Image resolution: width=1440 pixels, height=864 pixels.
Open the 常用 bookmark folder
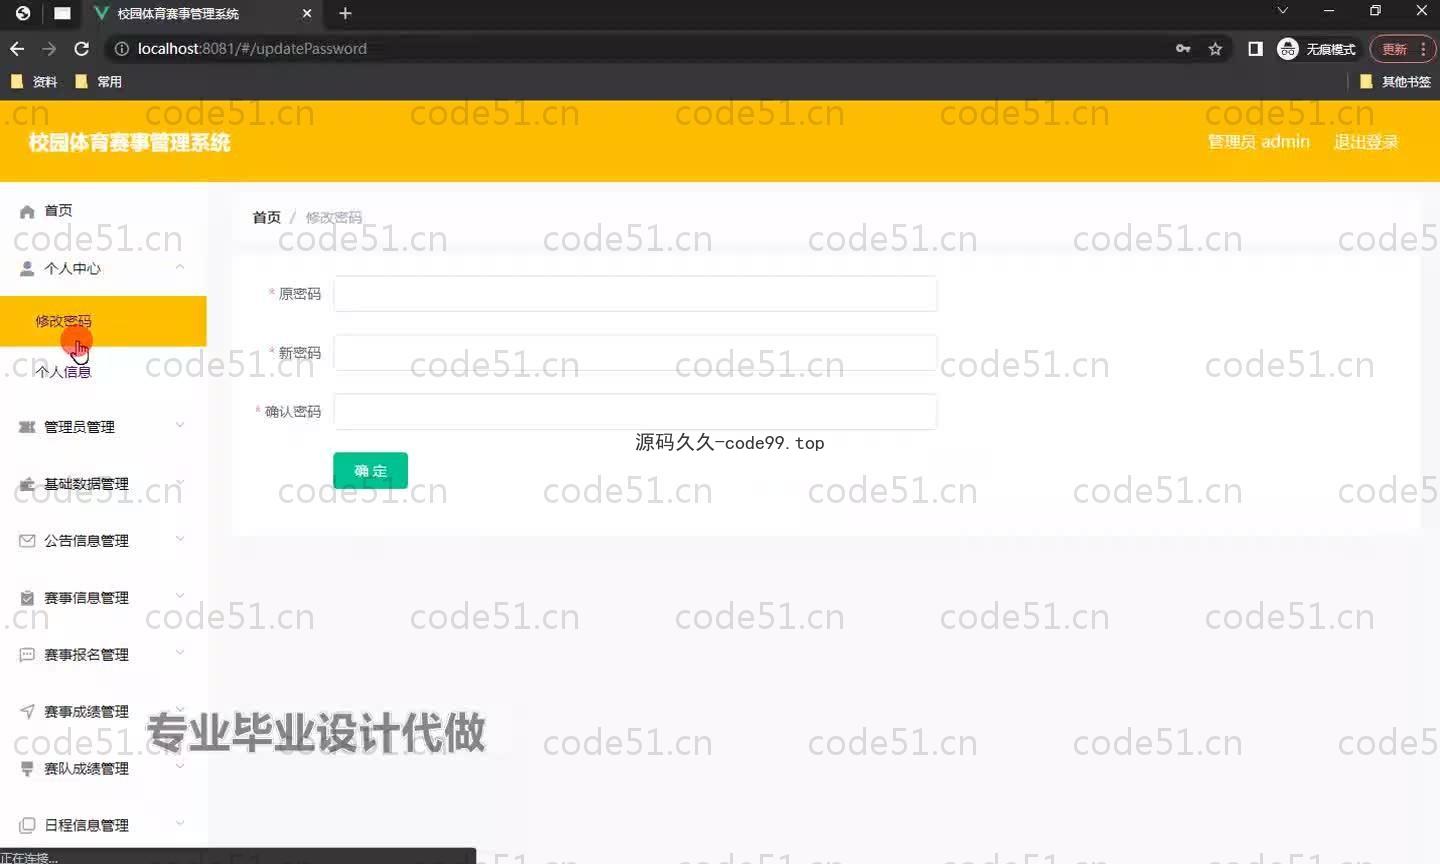(x=98, y=82)
